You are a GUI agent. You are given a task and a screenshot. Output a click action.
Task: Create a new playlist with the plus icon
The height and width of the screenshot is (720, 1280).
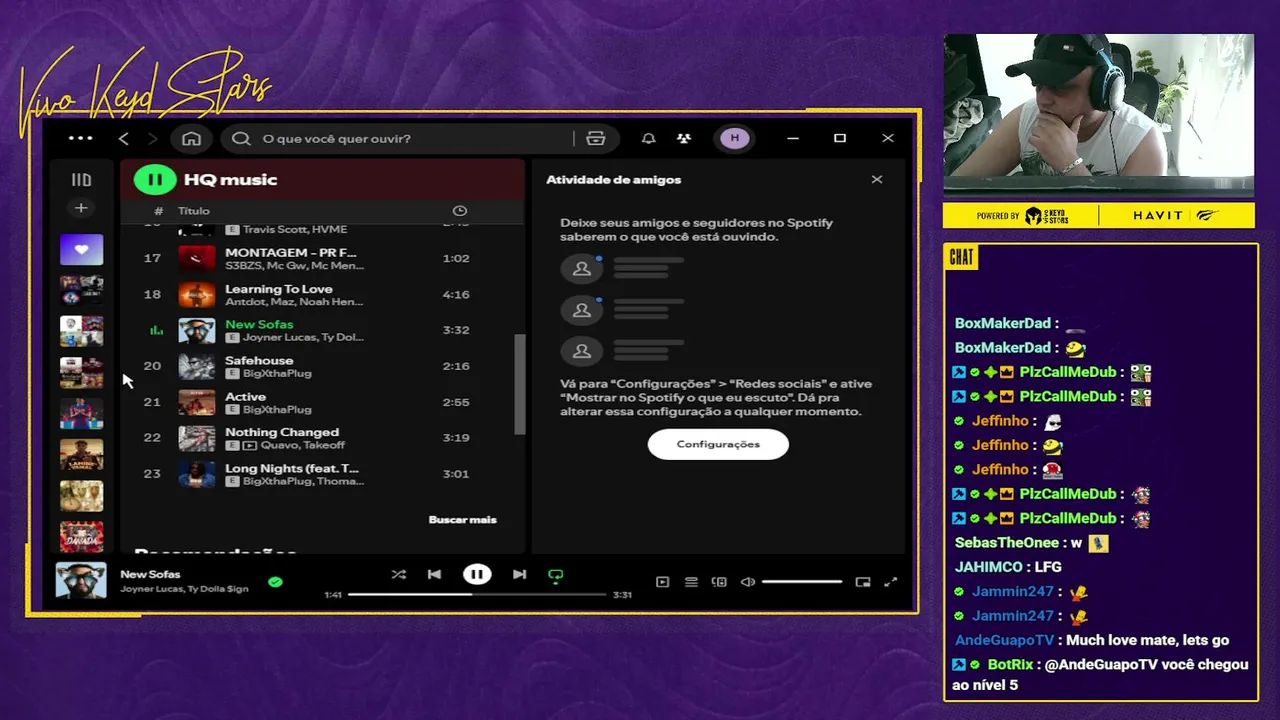(x=81, y=208)
